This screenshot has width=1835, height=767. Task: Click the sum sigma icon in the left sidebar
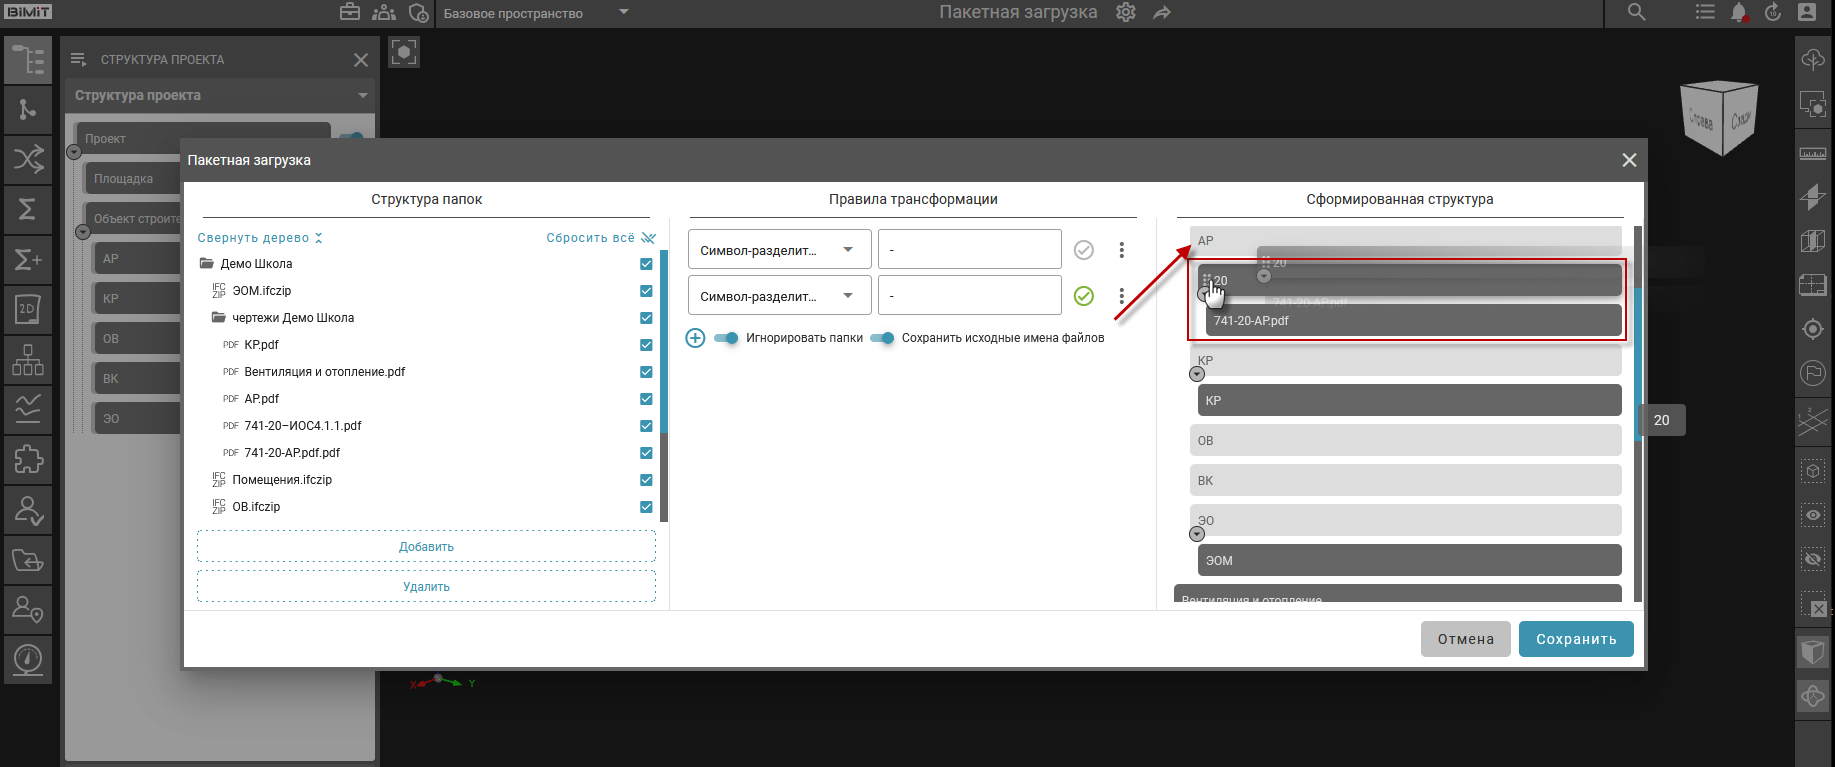pyautogui.click(x=27, y=209)
